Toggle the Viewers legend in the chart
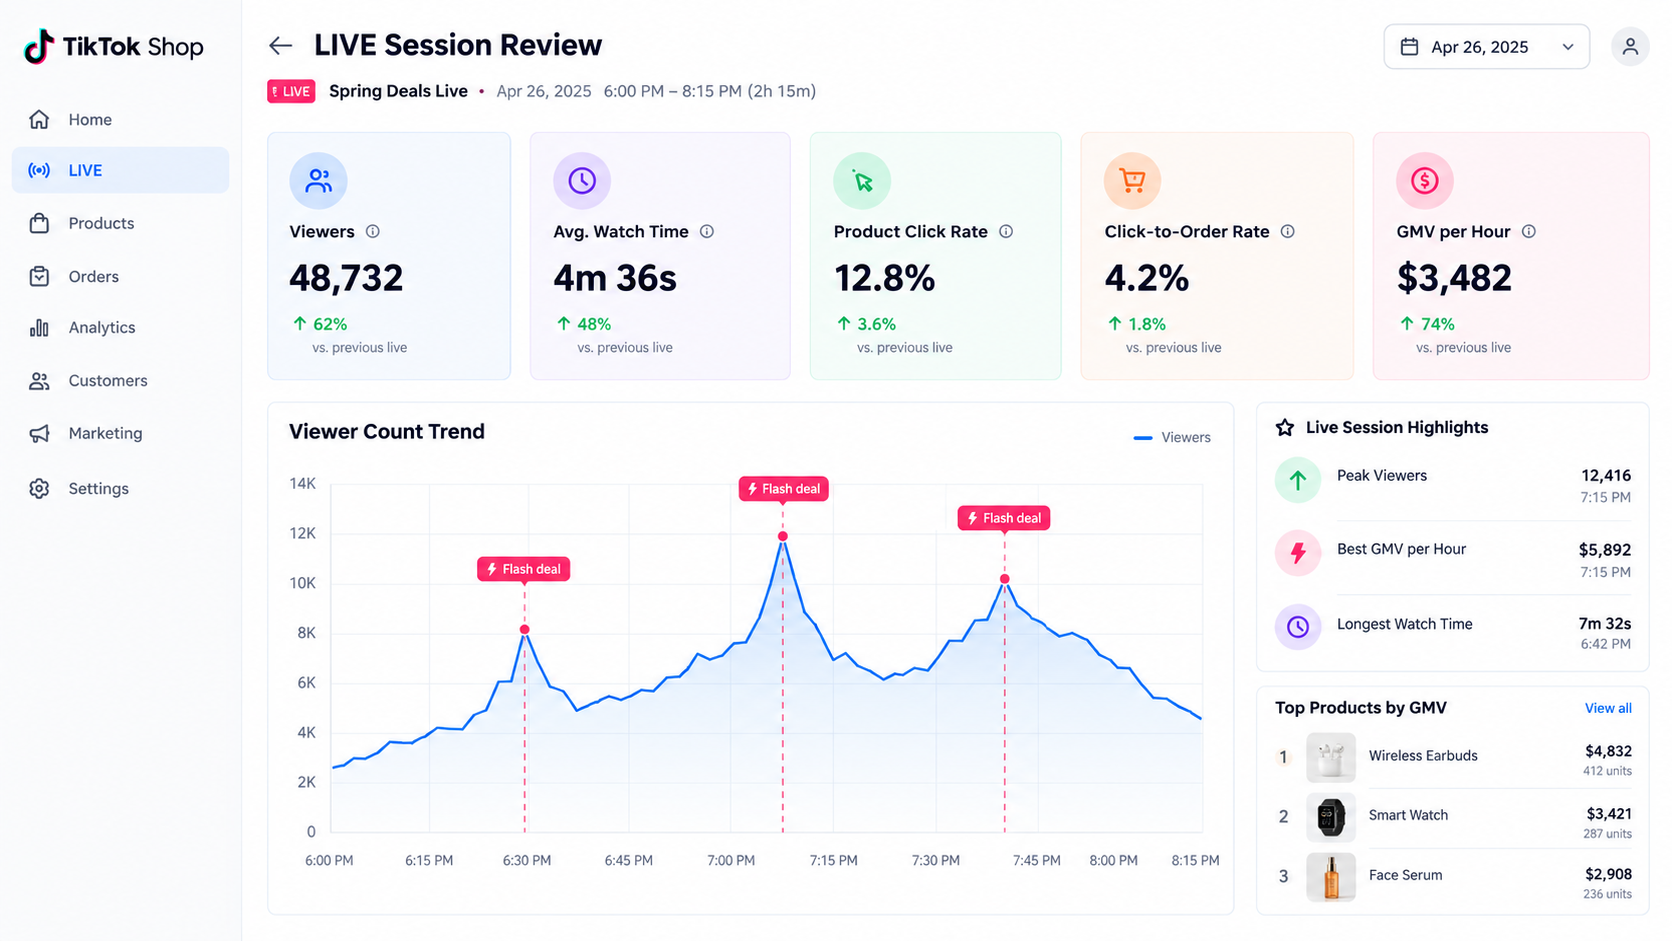Viewport: 1672px width, 941px height. click(x=1171, y=437)
